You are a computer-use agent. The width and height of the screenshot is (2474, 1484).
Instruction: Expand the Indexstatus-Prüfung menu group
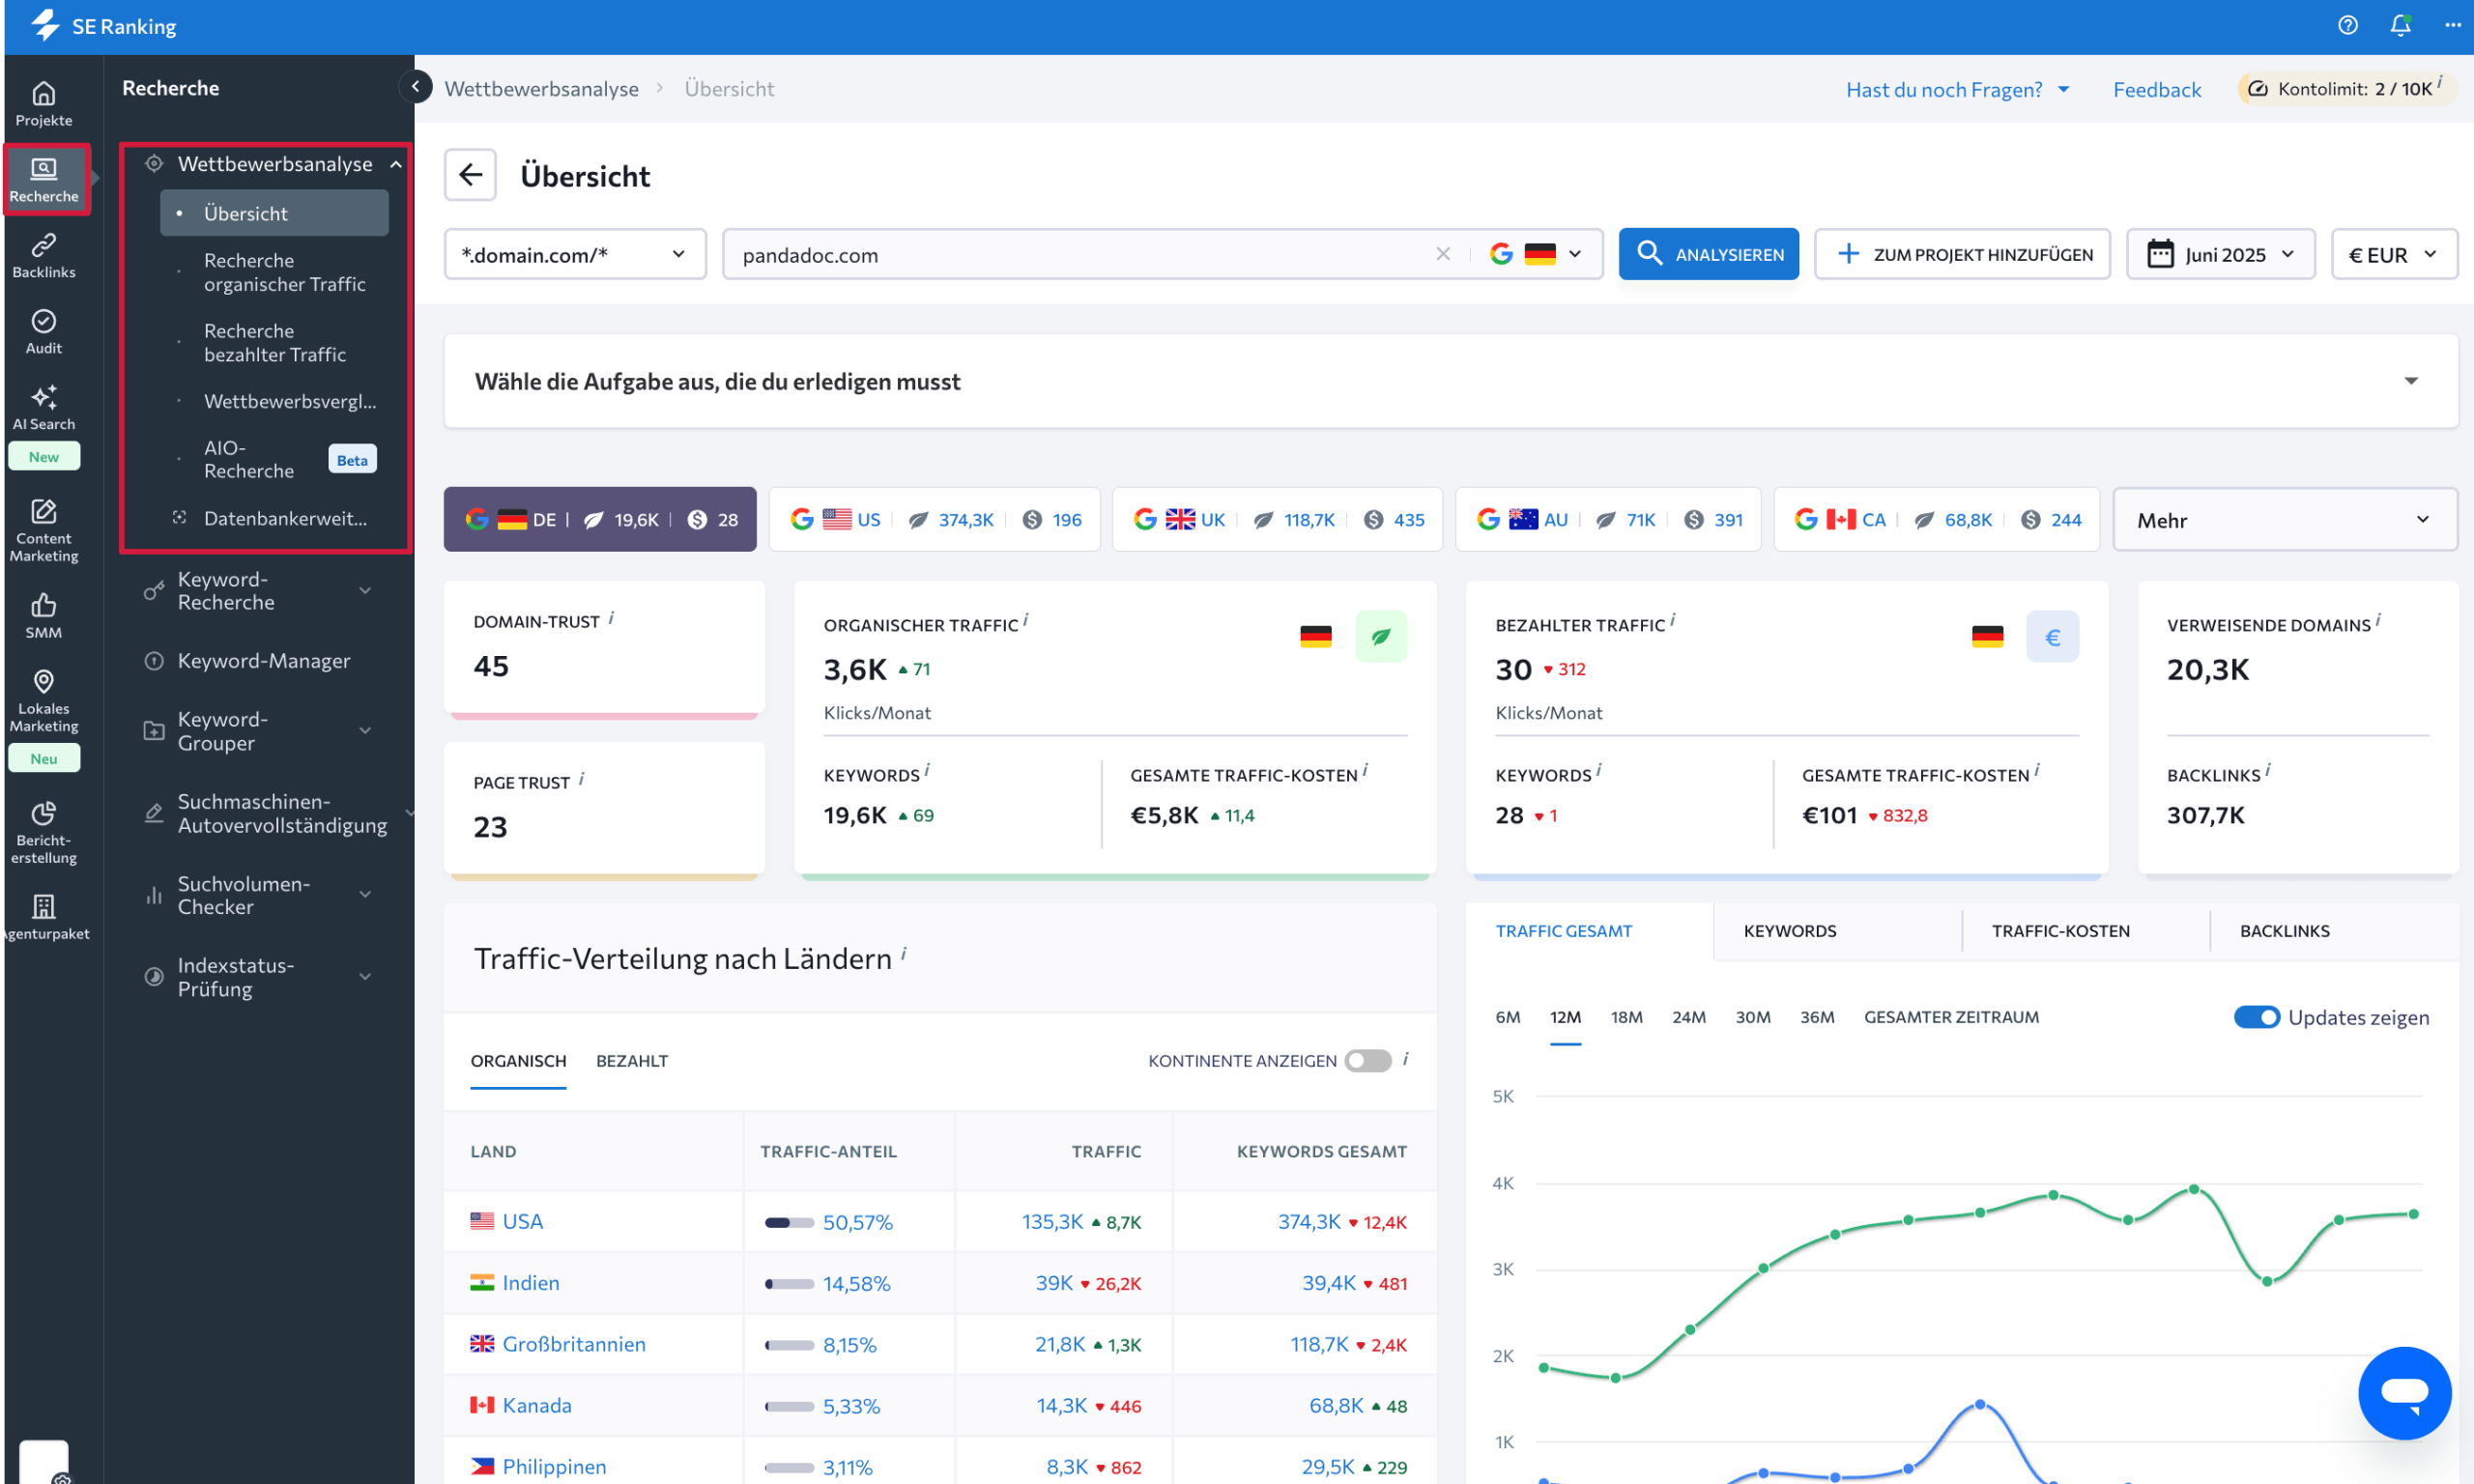coord(366,976)
